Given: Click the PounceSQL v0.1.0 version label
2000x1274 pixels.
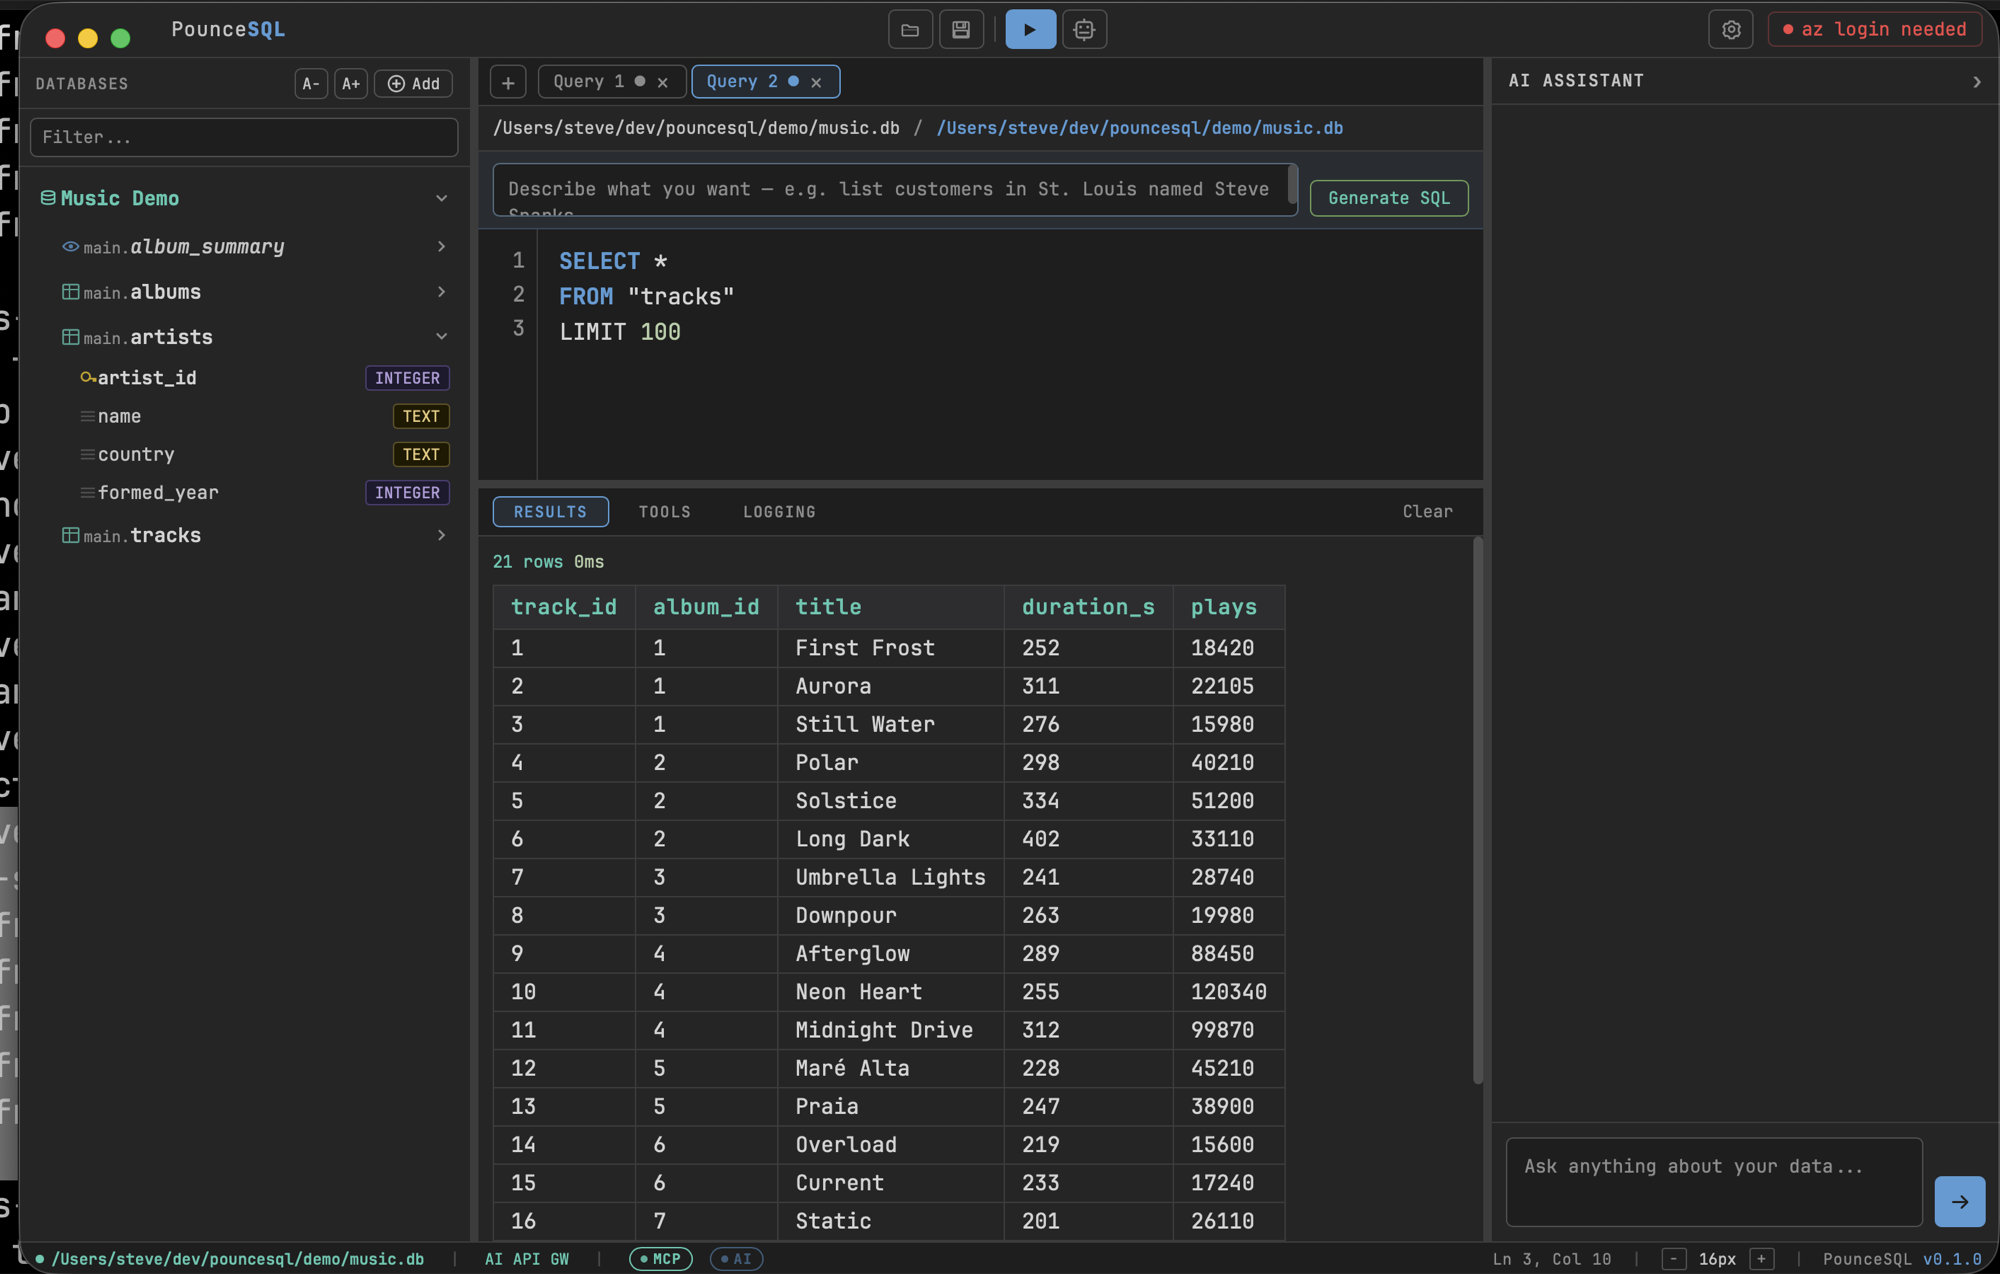Looking at the screenshot, I should click(x=1902, y=1259).
